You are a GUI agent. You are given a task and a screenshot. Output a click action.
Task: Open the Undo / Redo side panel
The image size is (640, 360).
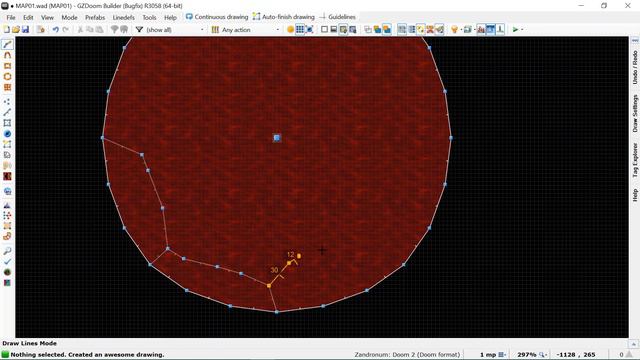(x=635, y=67)
